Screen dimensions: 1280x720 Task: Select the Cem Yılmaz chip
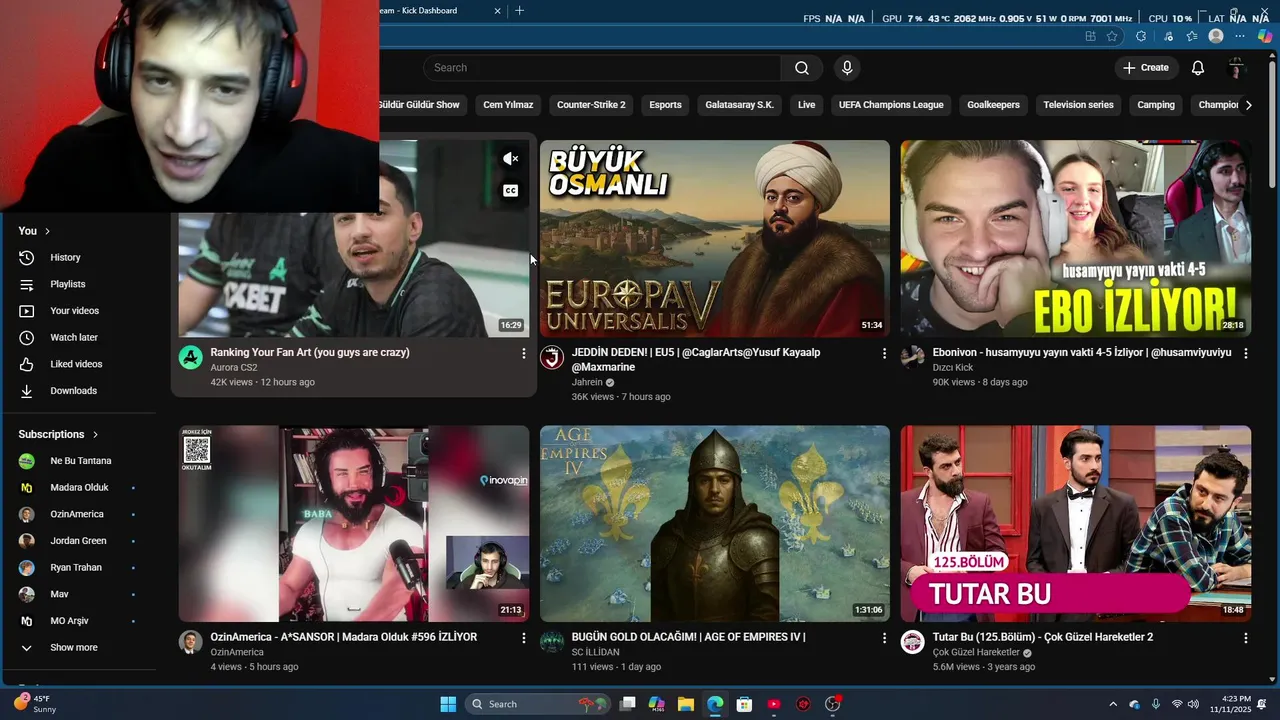pos(508,105)
